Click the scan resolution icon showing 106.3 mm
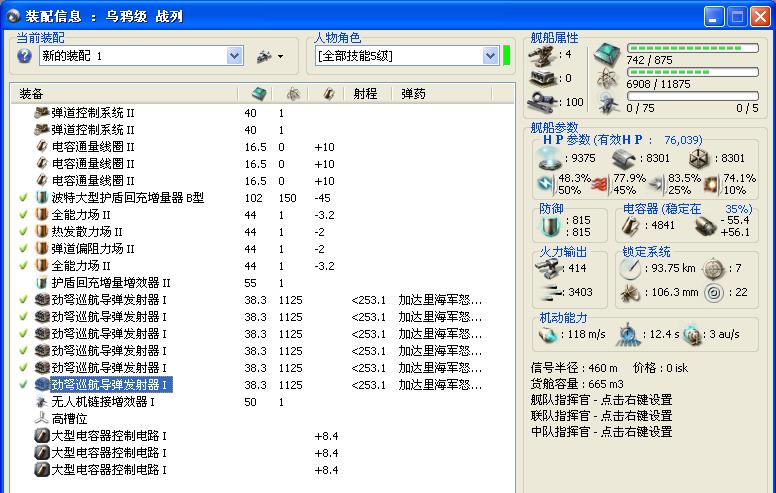The image size is (776, 493). [x=630, y=293]
